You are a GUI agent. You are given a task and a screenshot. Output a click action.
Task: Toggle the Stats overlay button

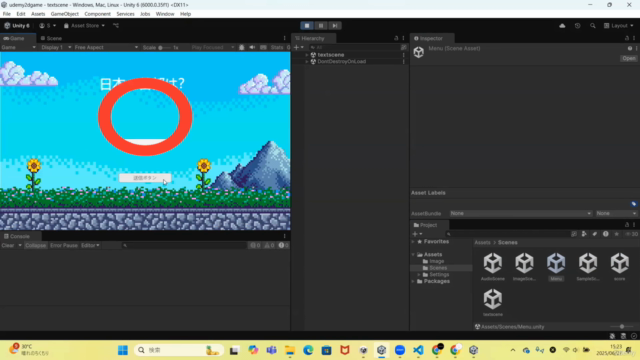(x=277, y=47)
